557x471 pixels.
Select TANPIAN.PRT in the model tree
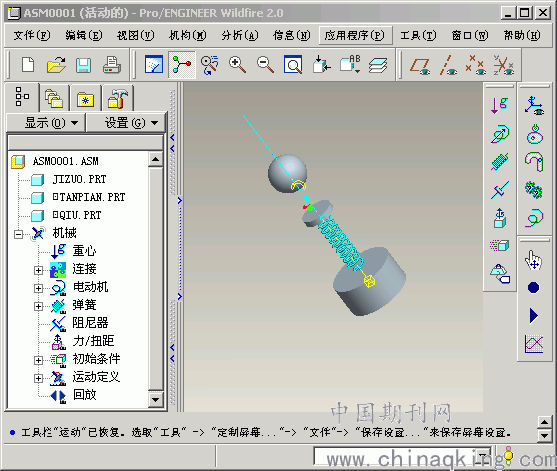(89, 197)
